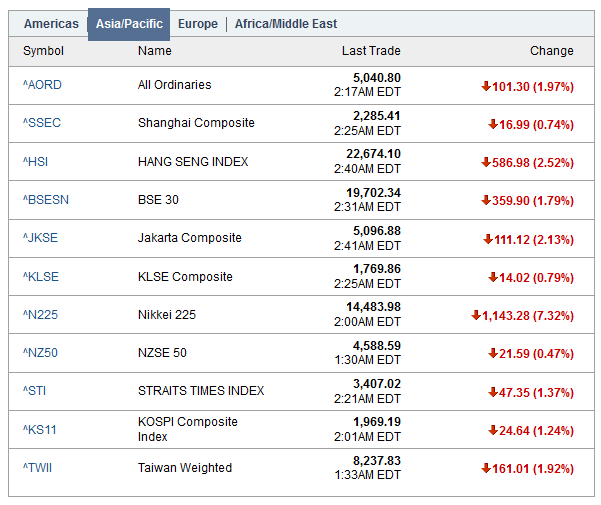Click the Last Trade column header
The image size is (601, 505).
click(370, 51)
